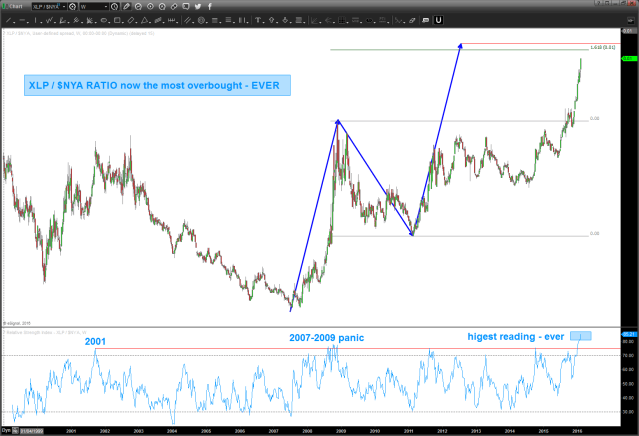Click the chain link icon in toolbar

[173, 7]
